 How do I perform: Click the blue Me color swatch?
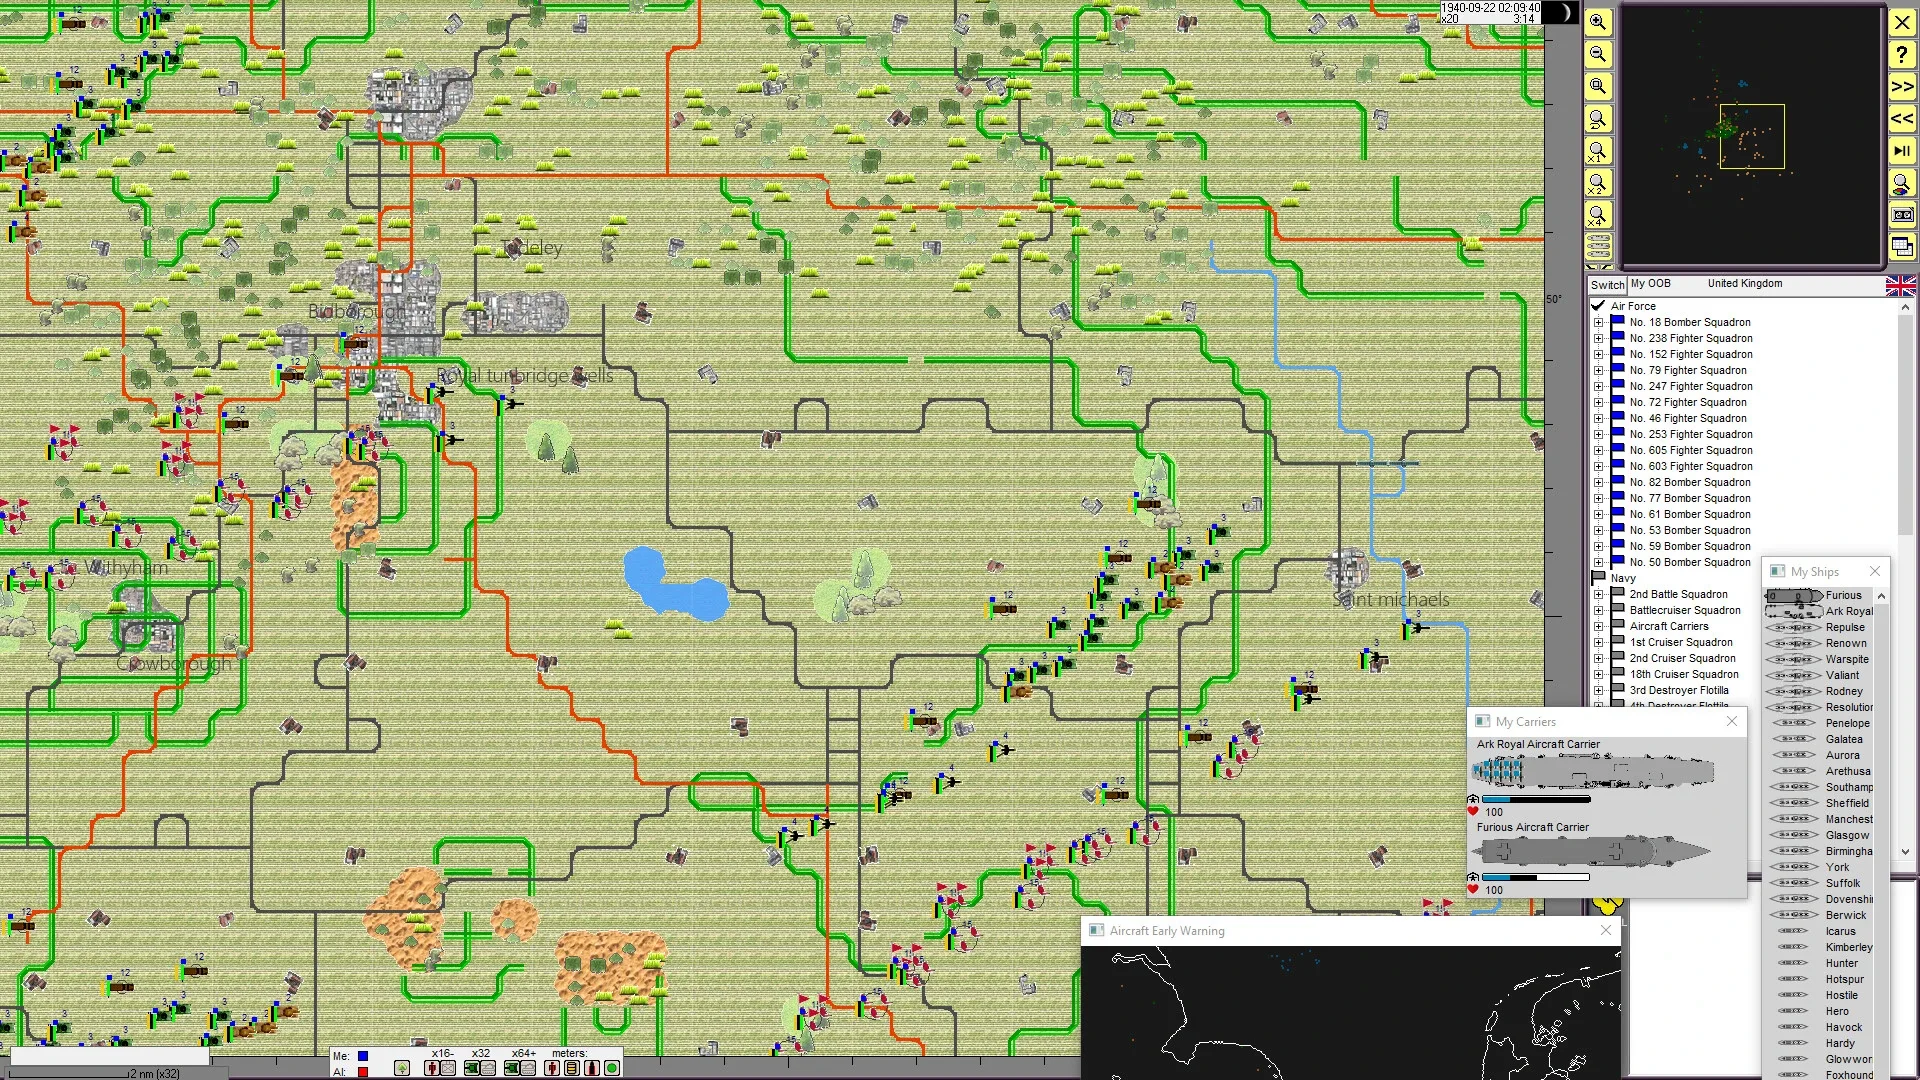click(363, 1055)
